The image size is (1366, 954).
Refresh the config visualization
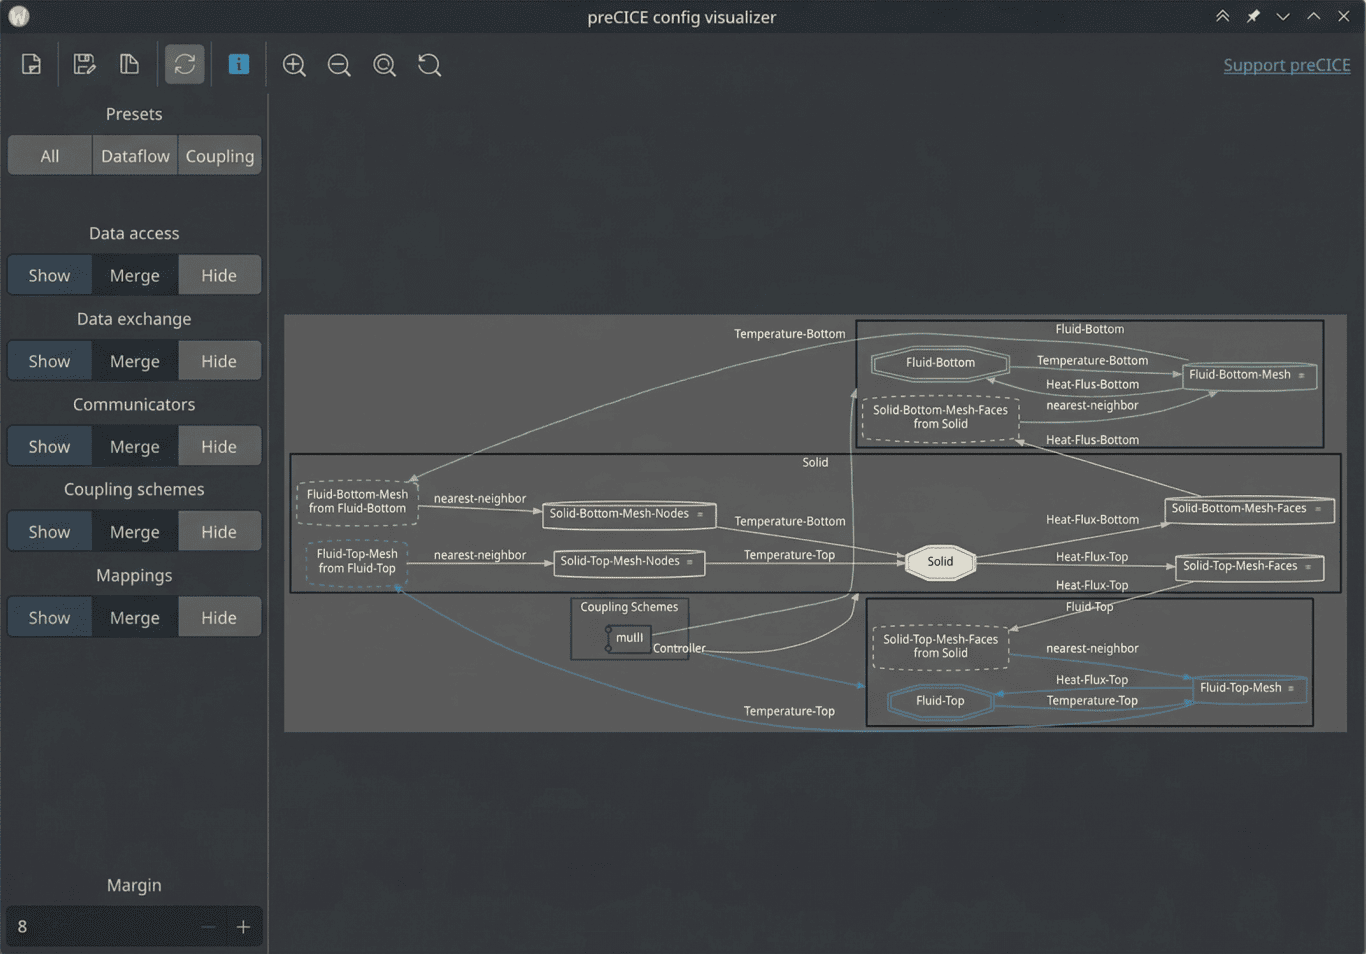coord(184,64)
